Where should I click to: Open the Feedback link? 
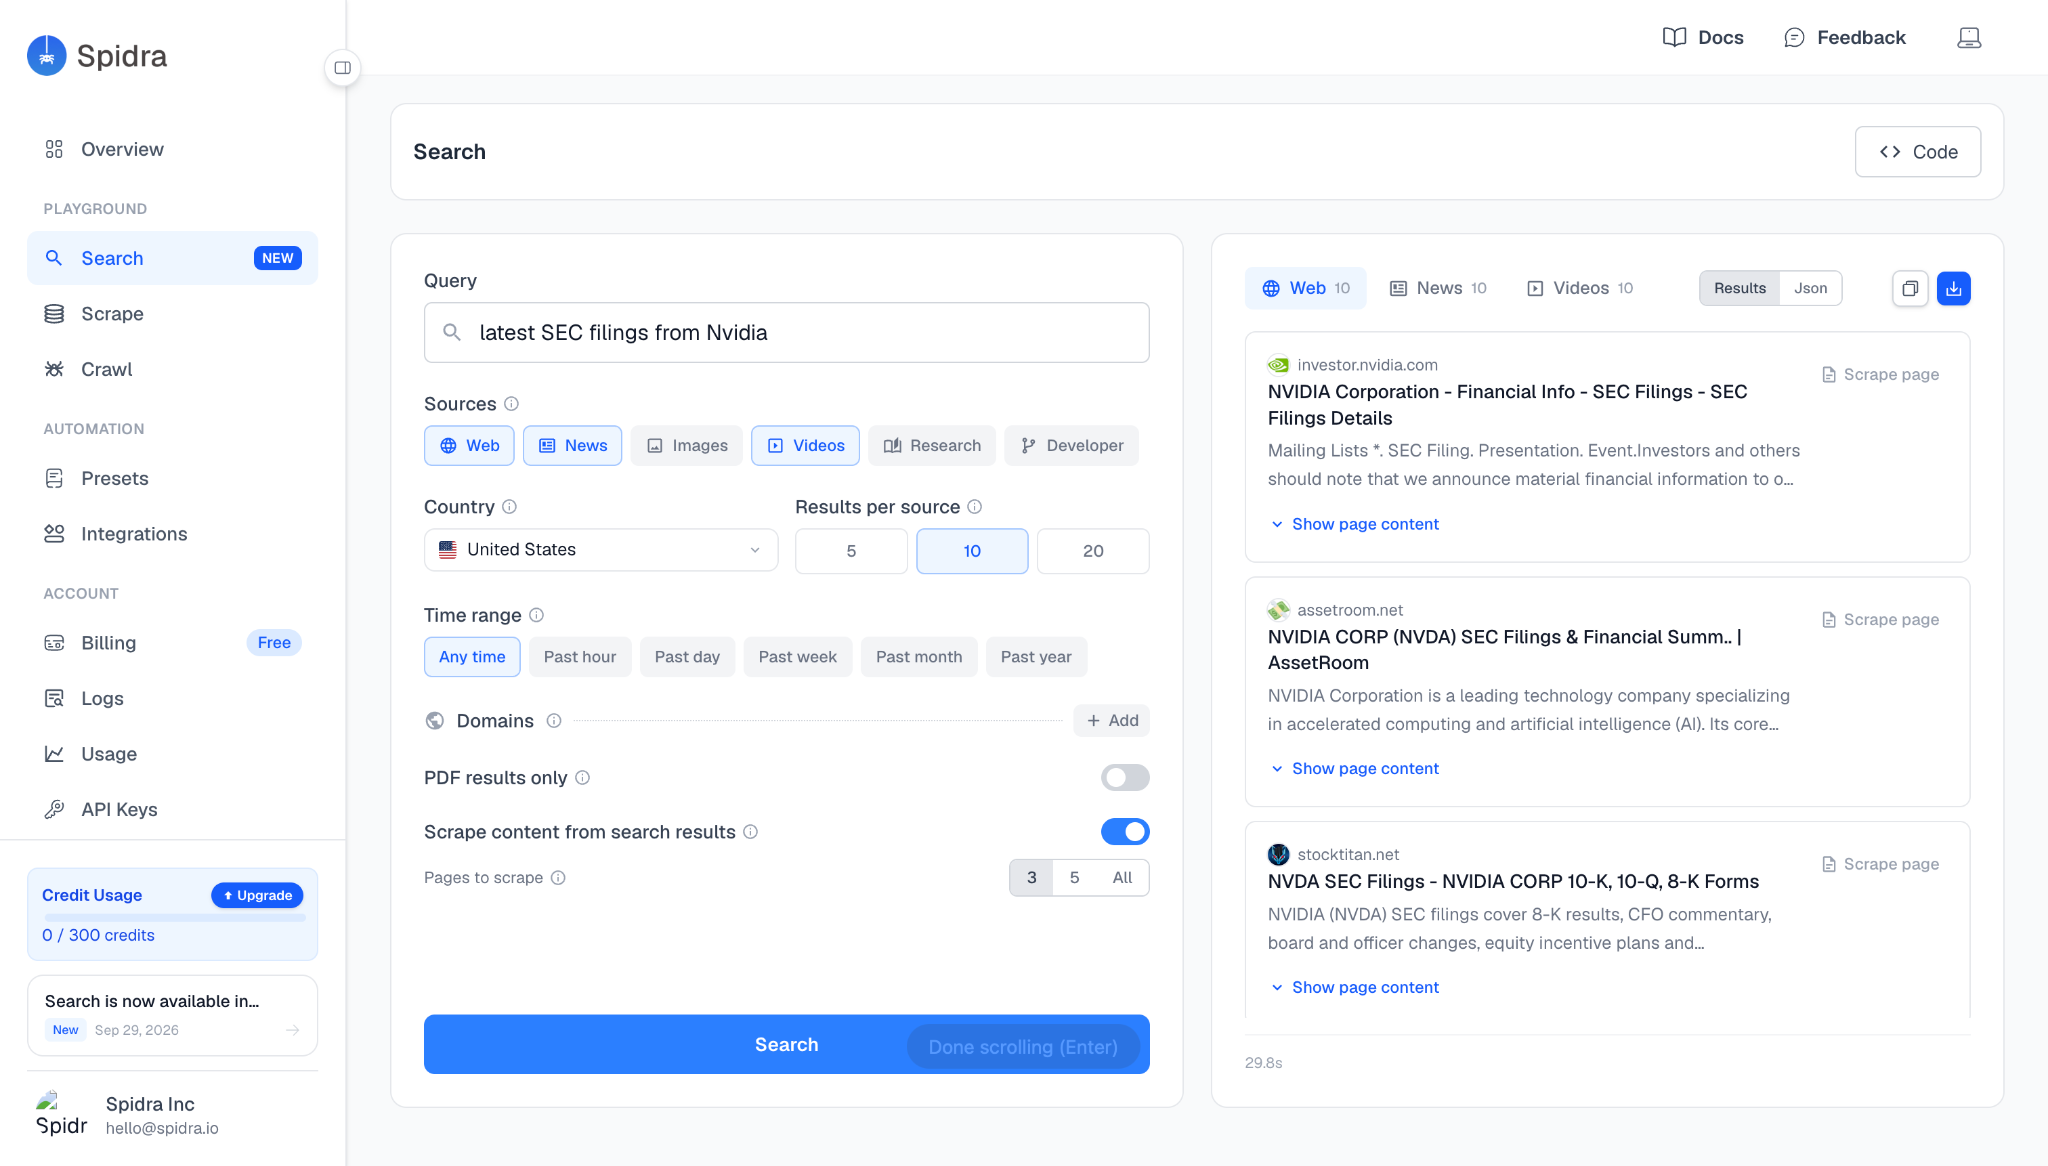point(1845,38)
